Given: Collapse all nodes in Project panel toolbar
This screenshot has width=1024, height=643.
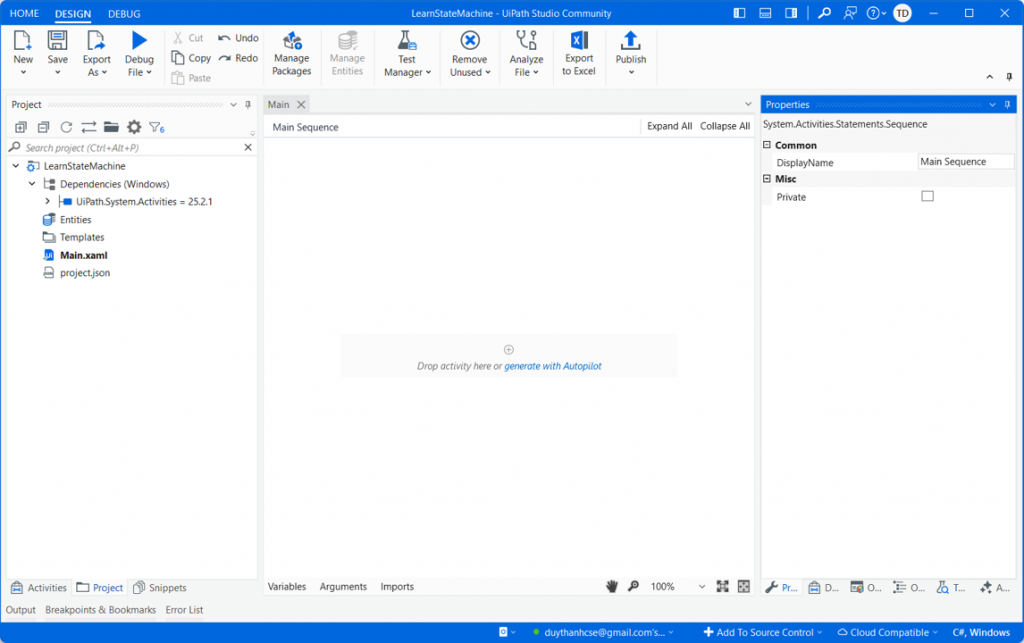Looking at the screenshot, I should pyautogui.click(x=43, y=127).
